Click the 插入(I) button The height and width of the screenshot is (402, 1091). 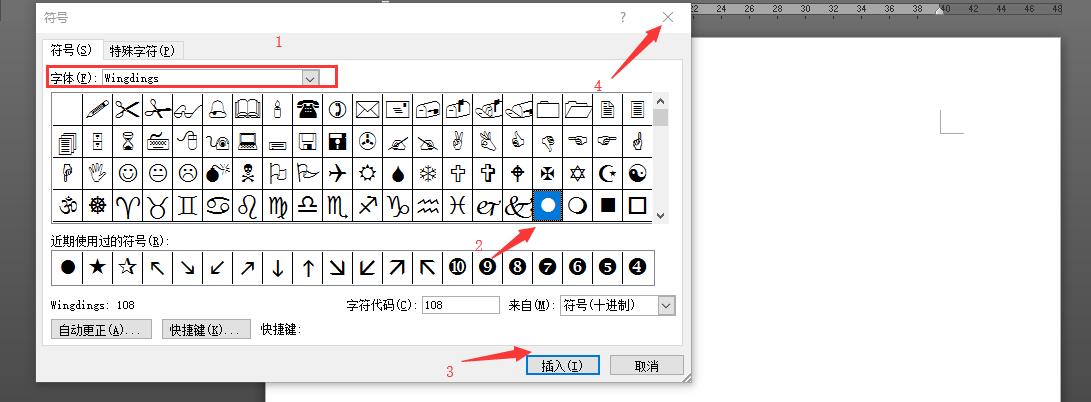click(562, 365)
